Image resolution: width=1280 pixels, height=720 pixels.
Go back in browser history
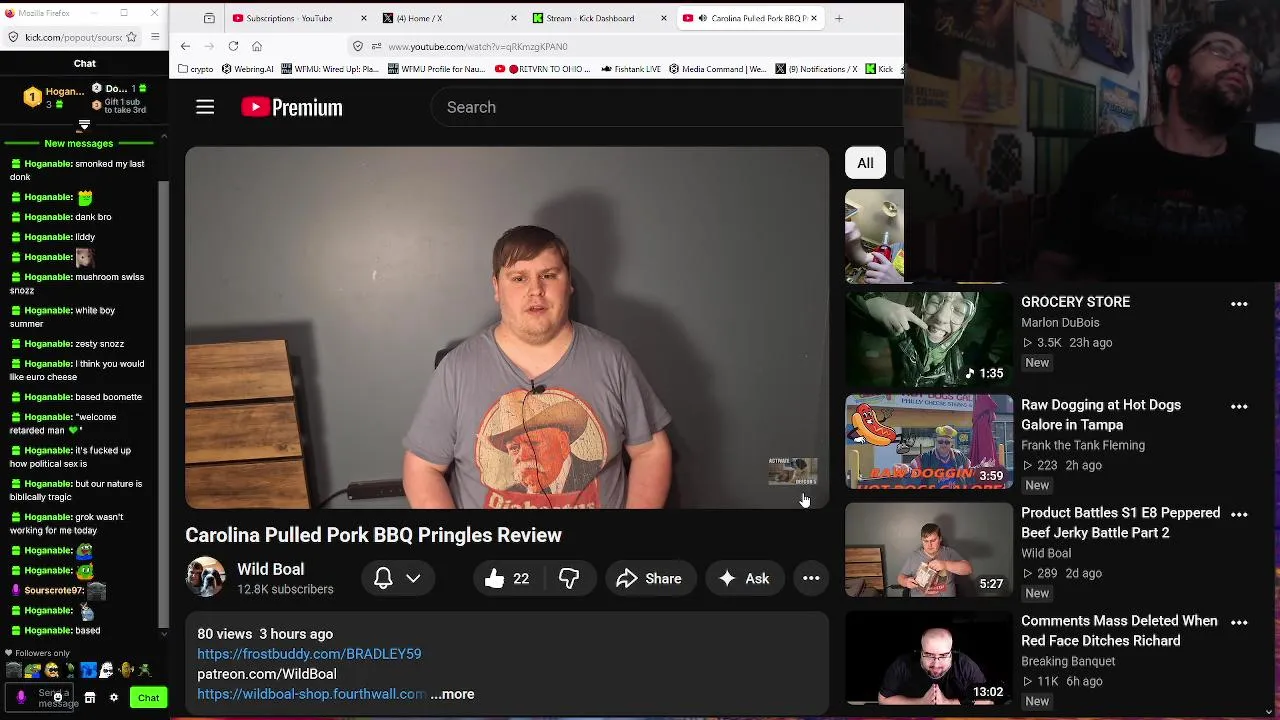tap(185, 46)
